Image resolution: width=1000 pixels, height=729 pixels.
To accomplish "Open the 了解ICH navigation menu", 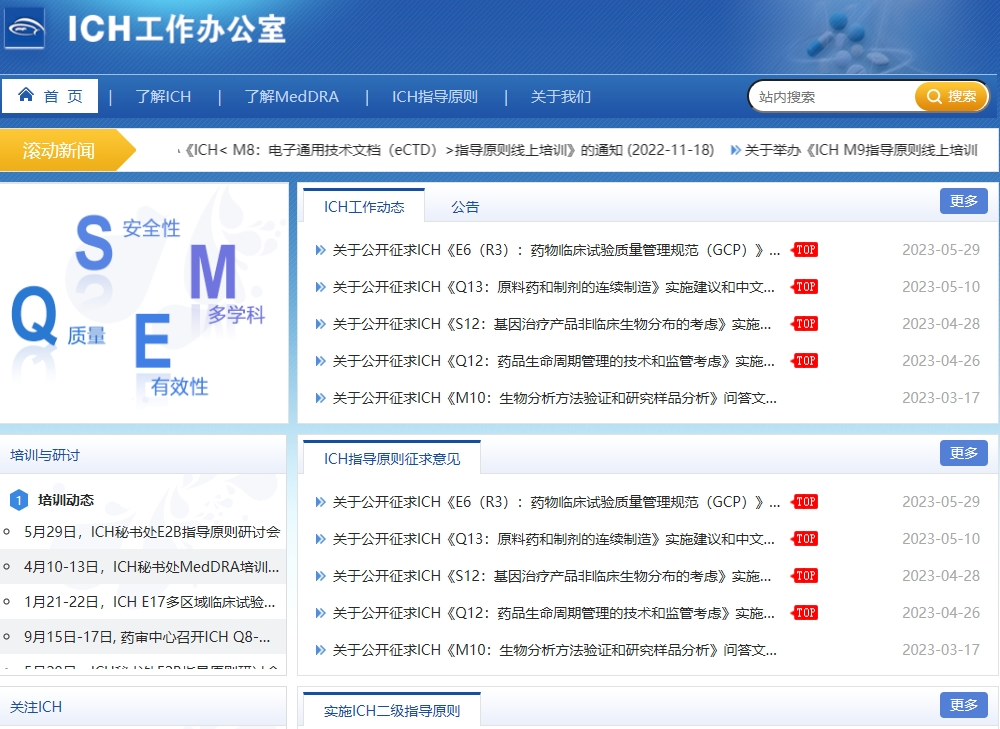I will pyautogui.click(x=163, y=97).
